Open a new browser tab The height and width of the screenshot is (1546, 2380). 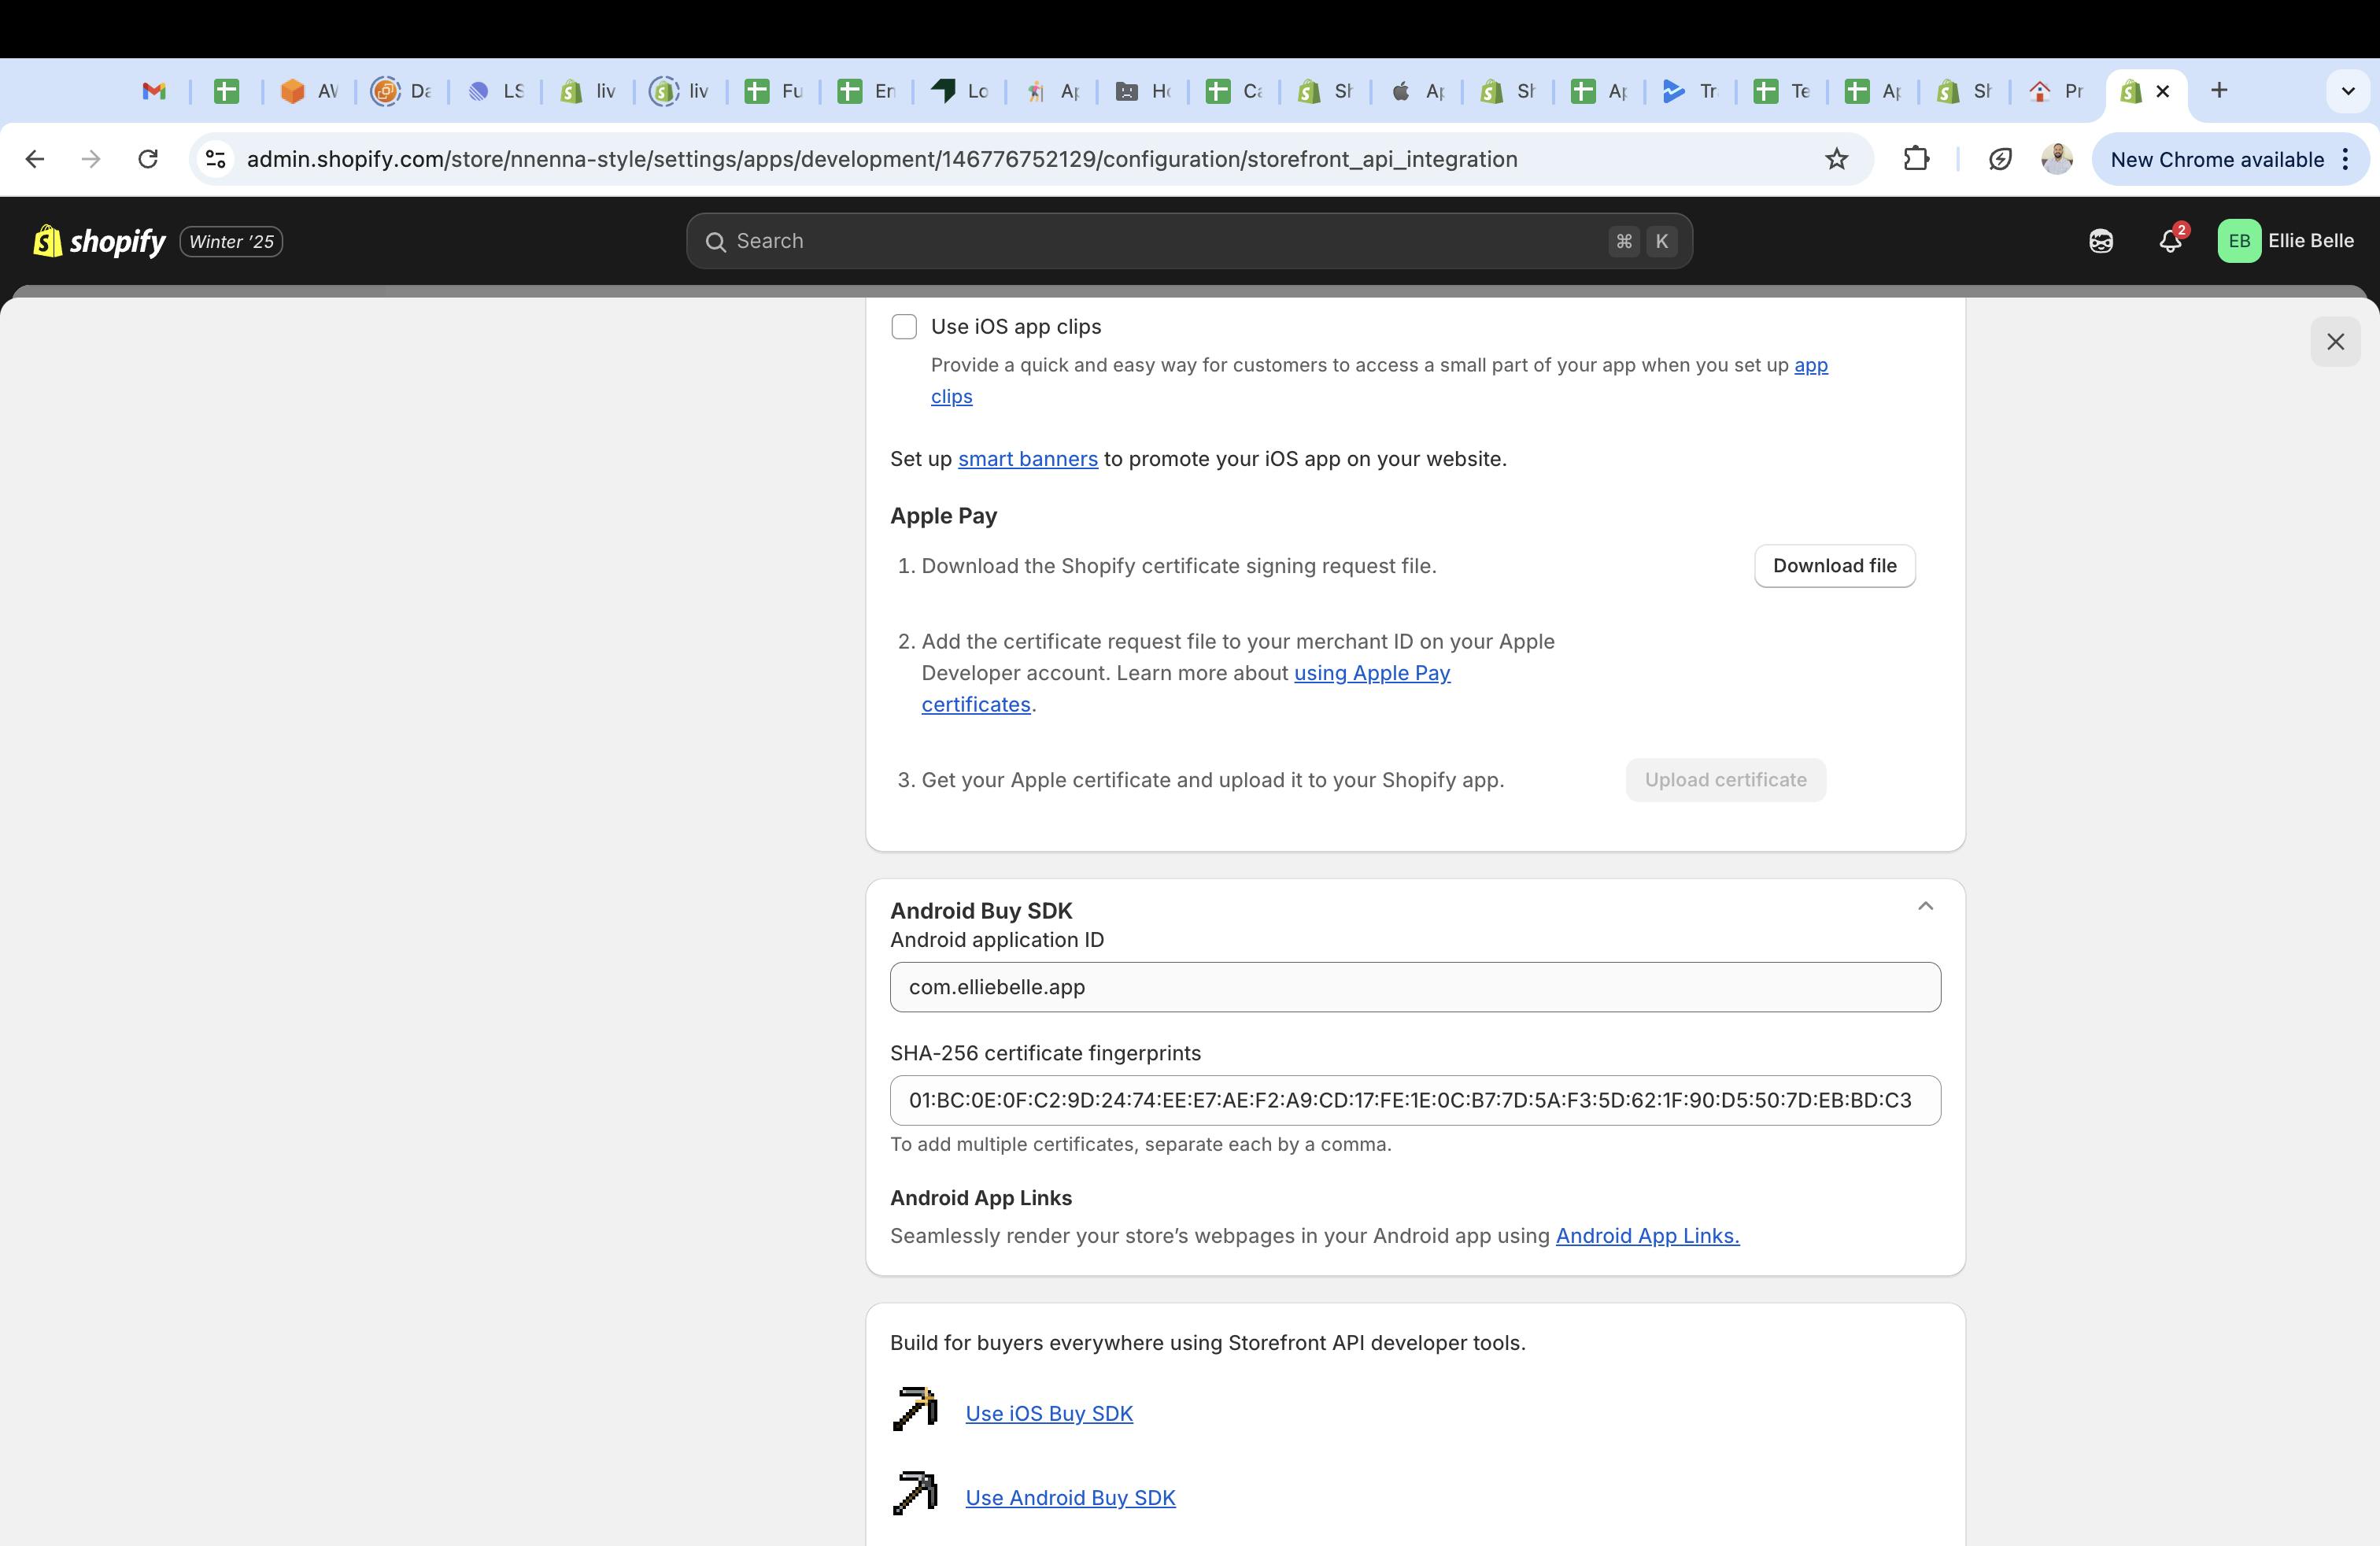[x=2219, y=91]
